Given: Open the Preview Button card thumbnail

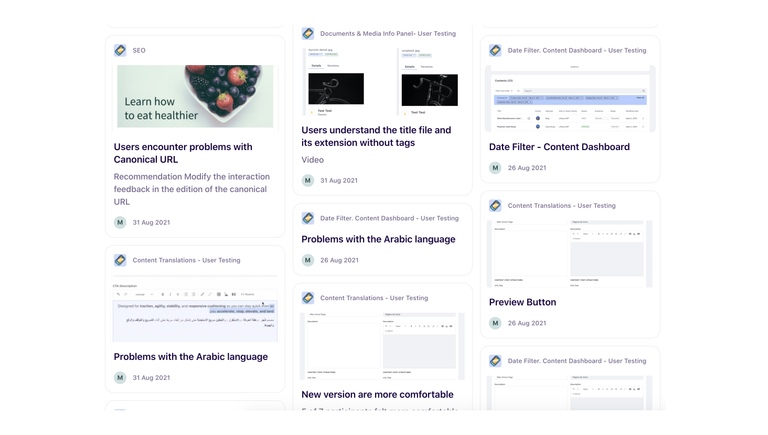Looking at the screenshot, I should pyautogui.click(x=570, y=253).
